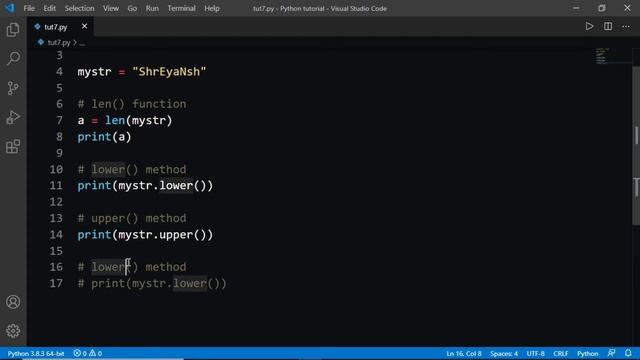Click the comment '# len() function'
Screen dimensions: 640x360
(132, 104)
